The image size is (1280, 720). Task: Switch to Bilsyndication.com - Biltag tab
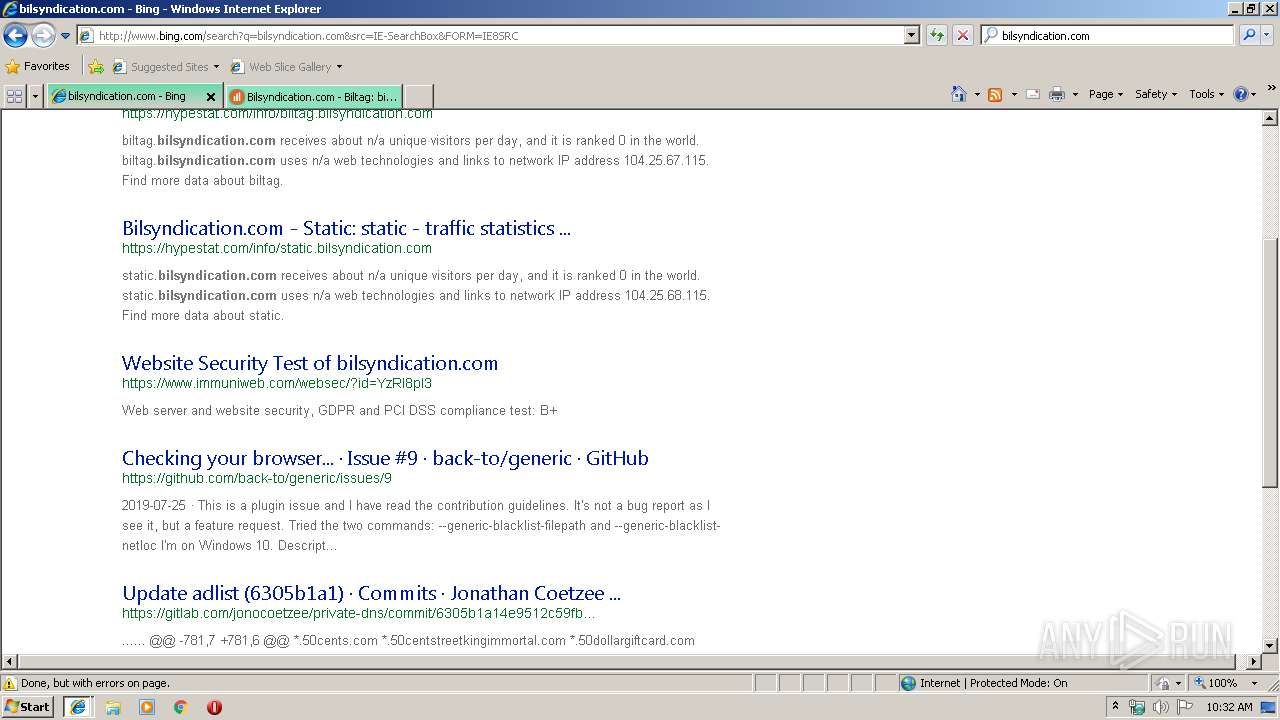click(x=313, y=97)
